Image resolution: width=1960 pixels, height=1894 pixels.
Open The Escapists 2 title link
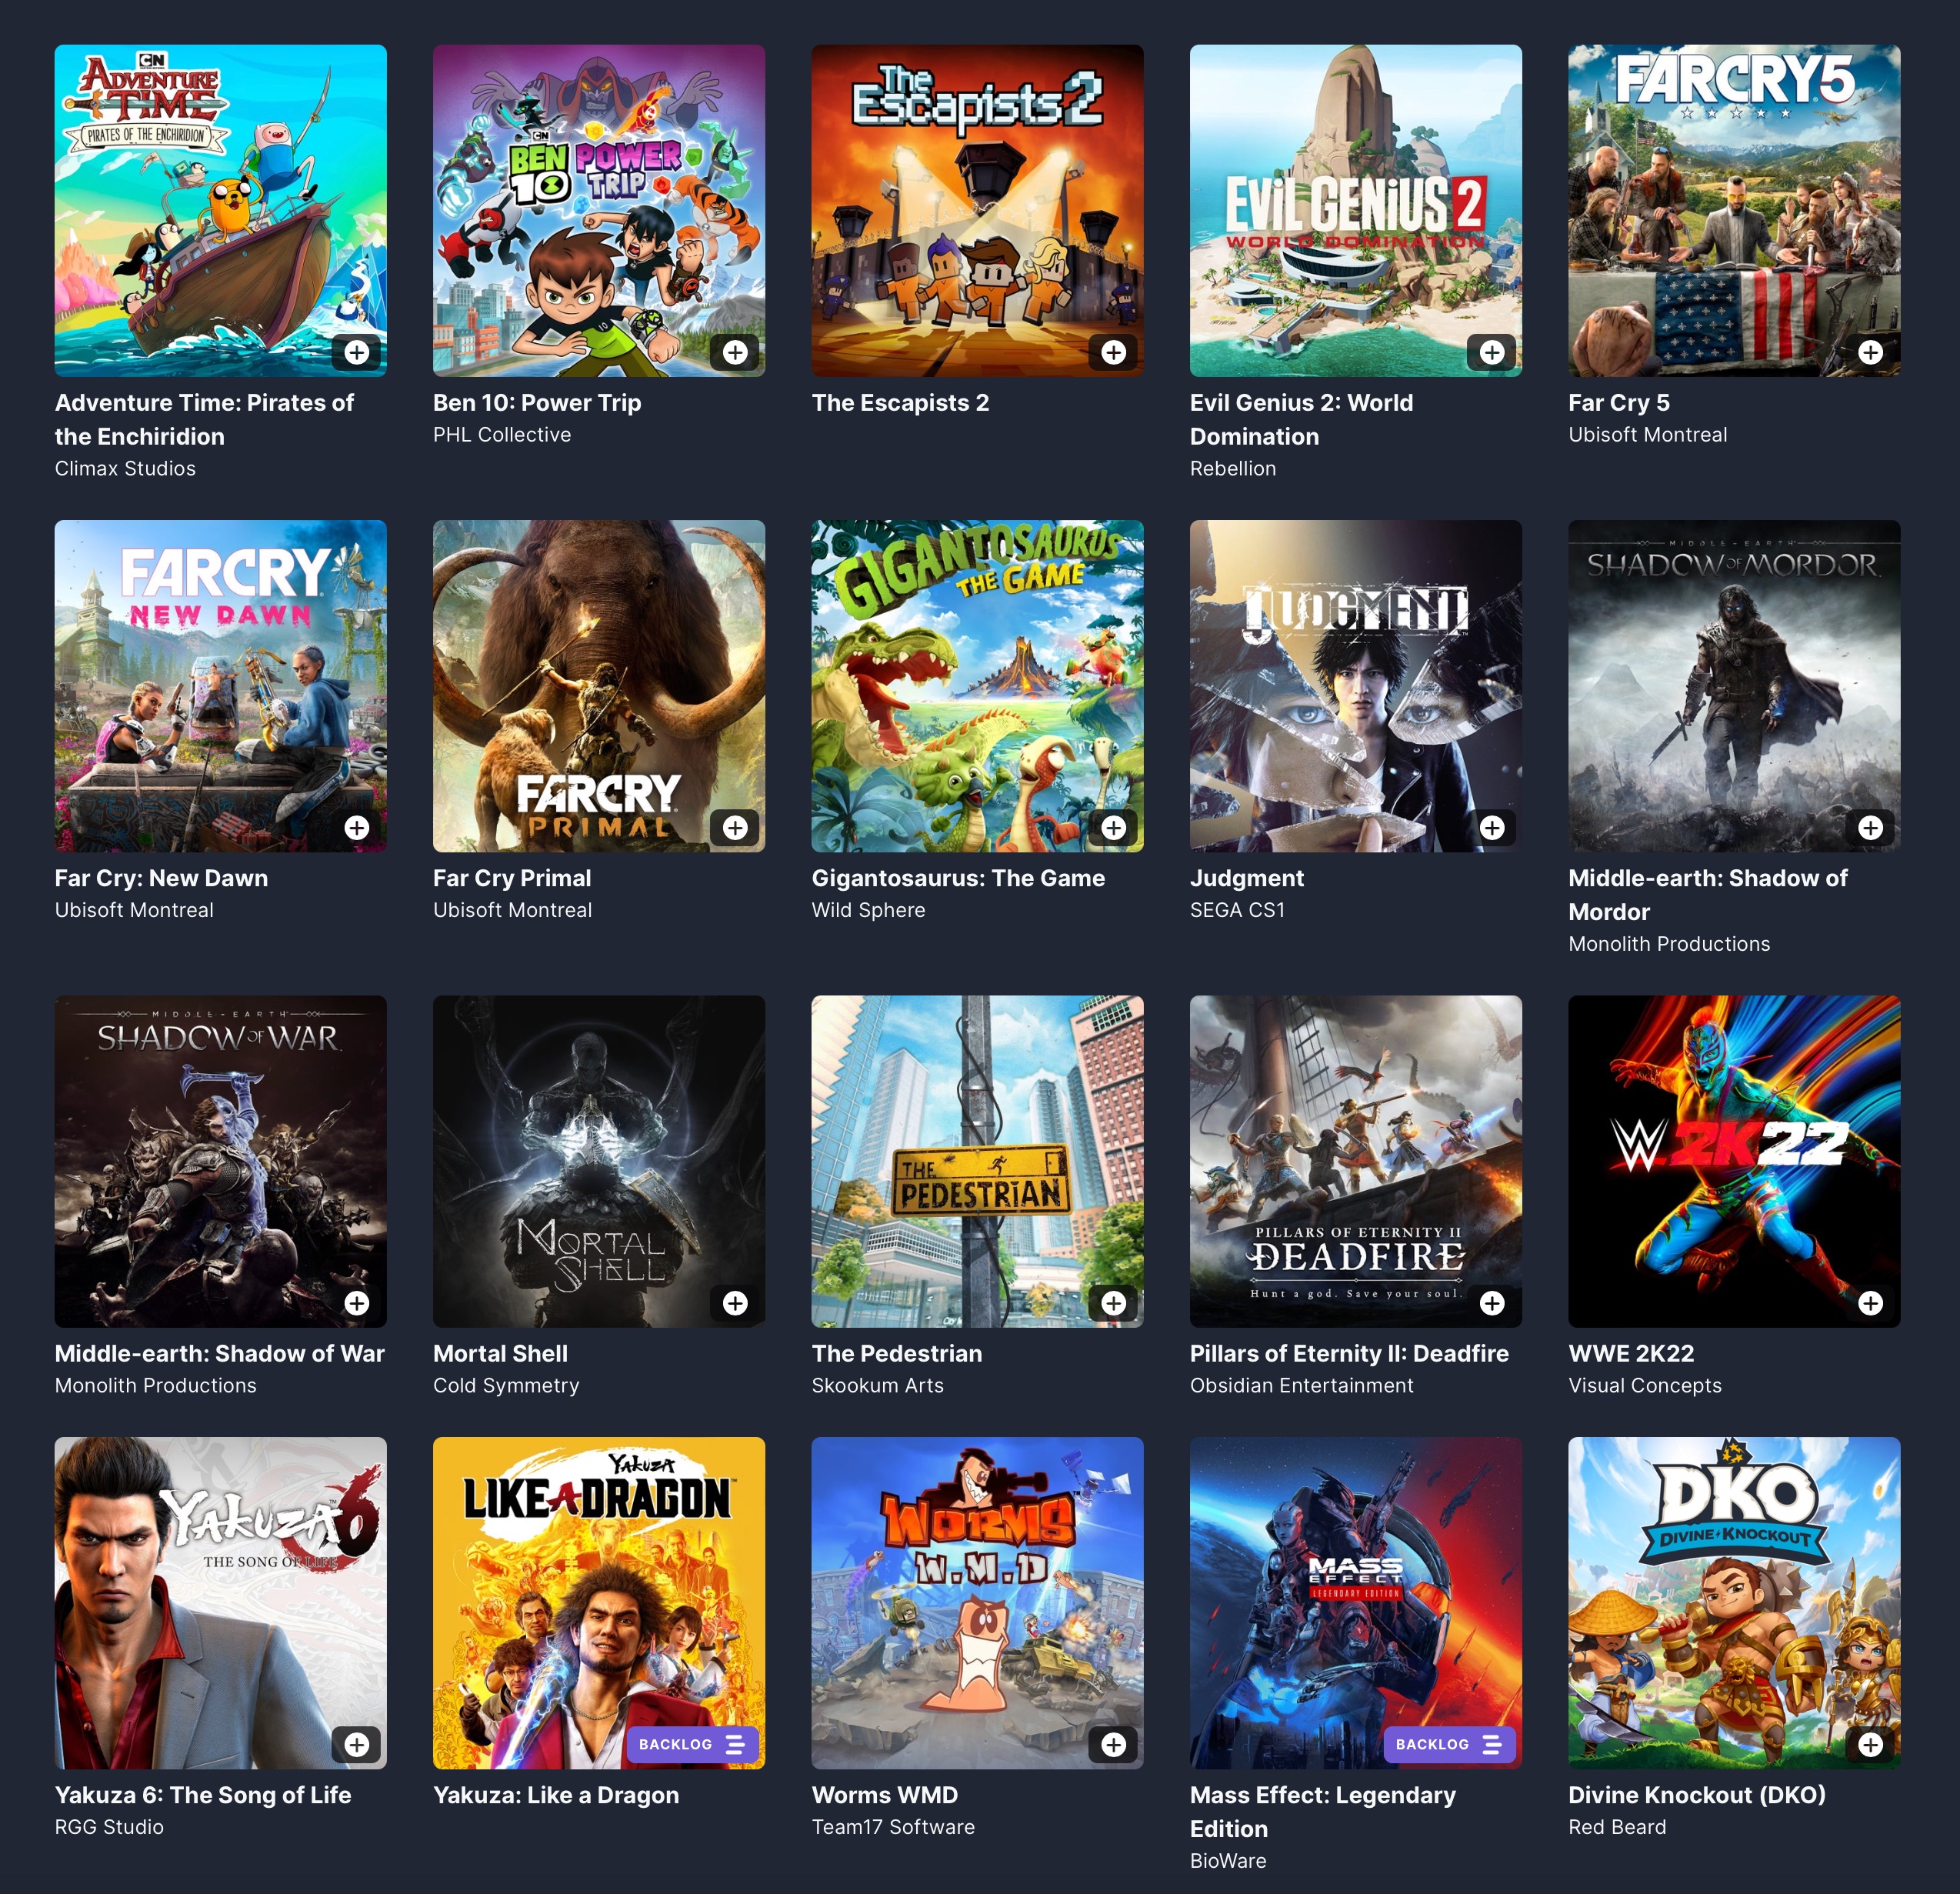point(900,402)
